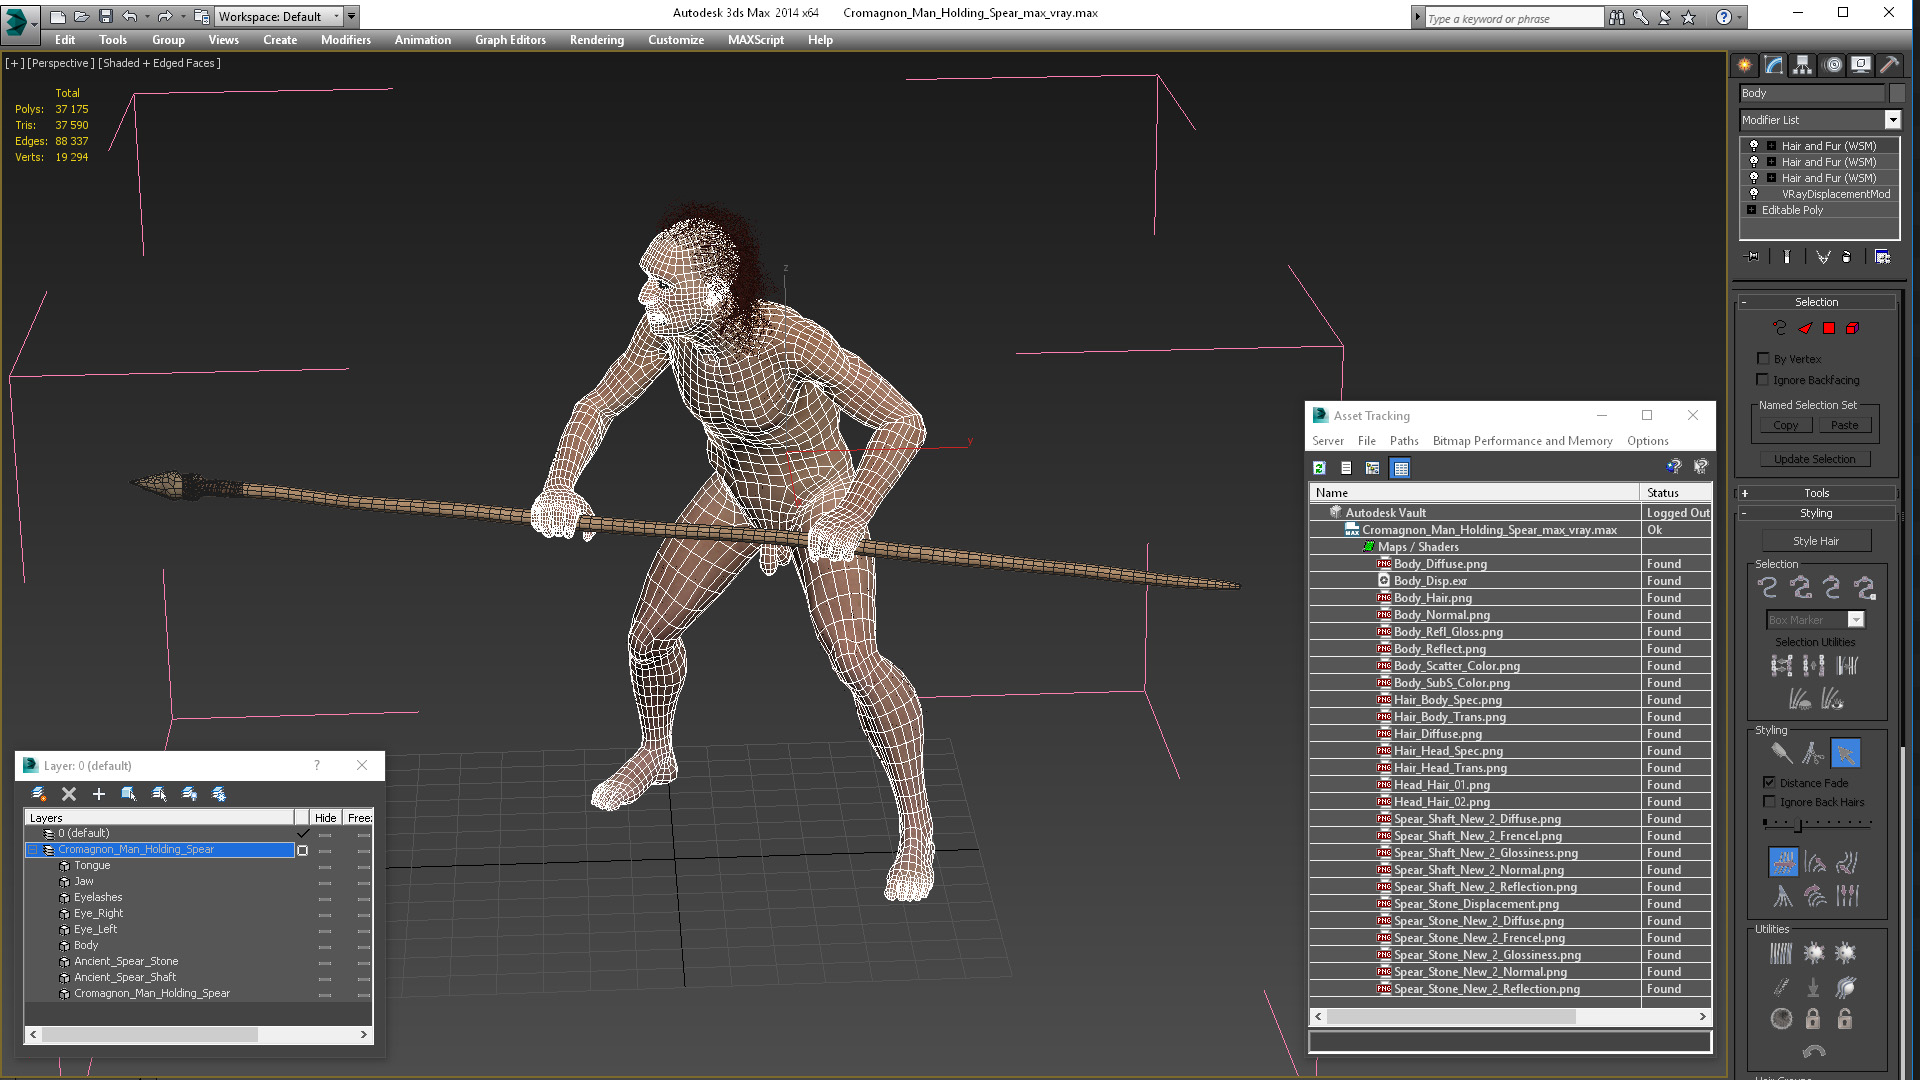
Task: Select the Hair Brush styling tool
Action: (x=1780, y=753)
